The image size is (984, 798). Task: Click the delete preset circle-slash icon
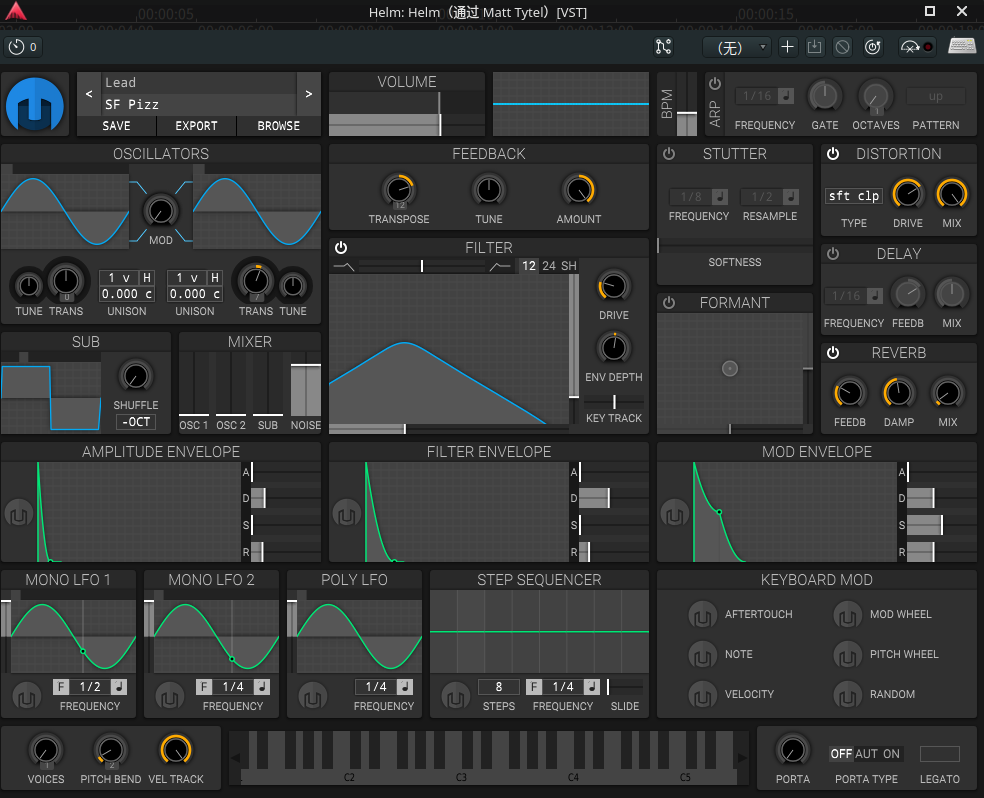(843, 46)
